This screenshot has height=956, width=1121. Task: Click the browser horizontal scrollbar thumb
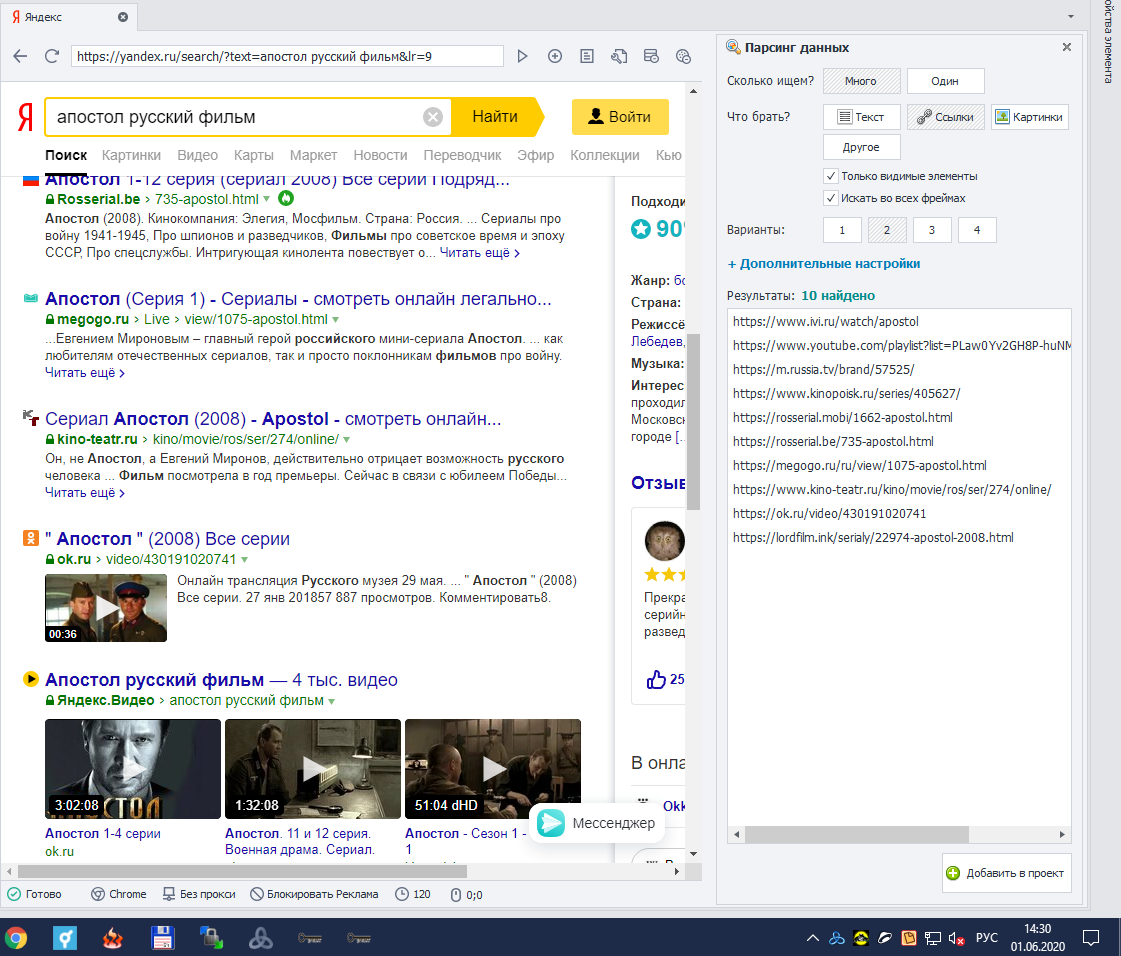coord(242,872)
